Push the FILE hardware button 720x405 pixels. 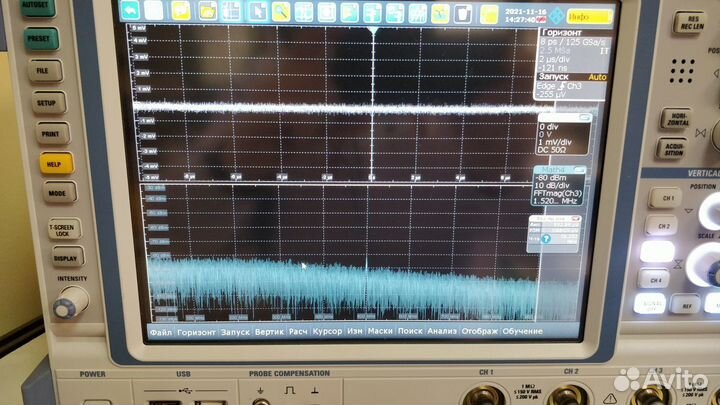point(44,70)
